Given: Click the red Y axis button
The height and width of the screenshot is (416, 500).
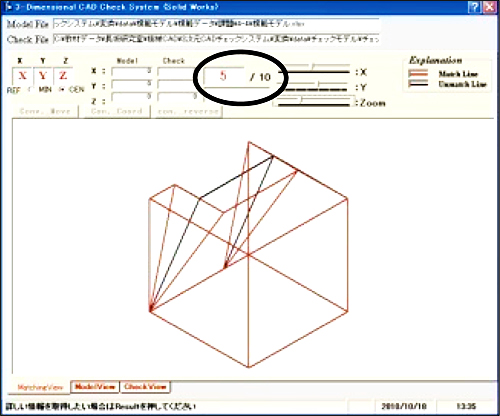Looking at the screenshot, I should pyautogui.click(x=43, y=76).
